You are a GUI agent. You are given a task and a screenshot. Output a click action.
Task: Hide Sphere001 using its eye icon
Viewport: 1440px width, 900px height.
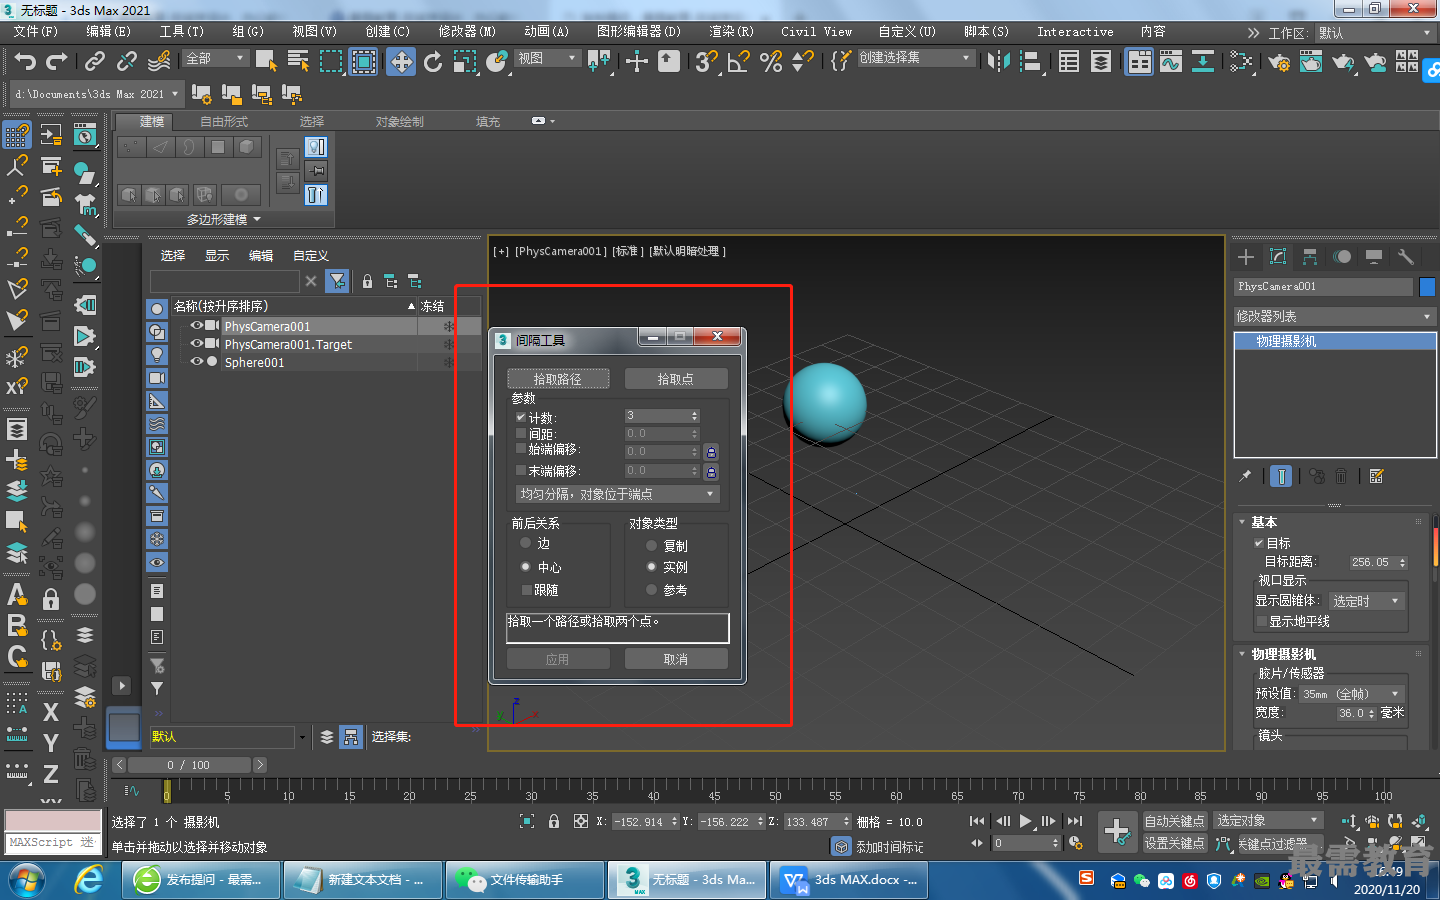click(197, 362)
